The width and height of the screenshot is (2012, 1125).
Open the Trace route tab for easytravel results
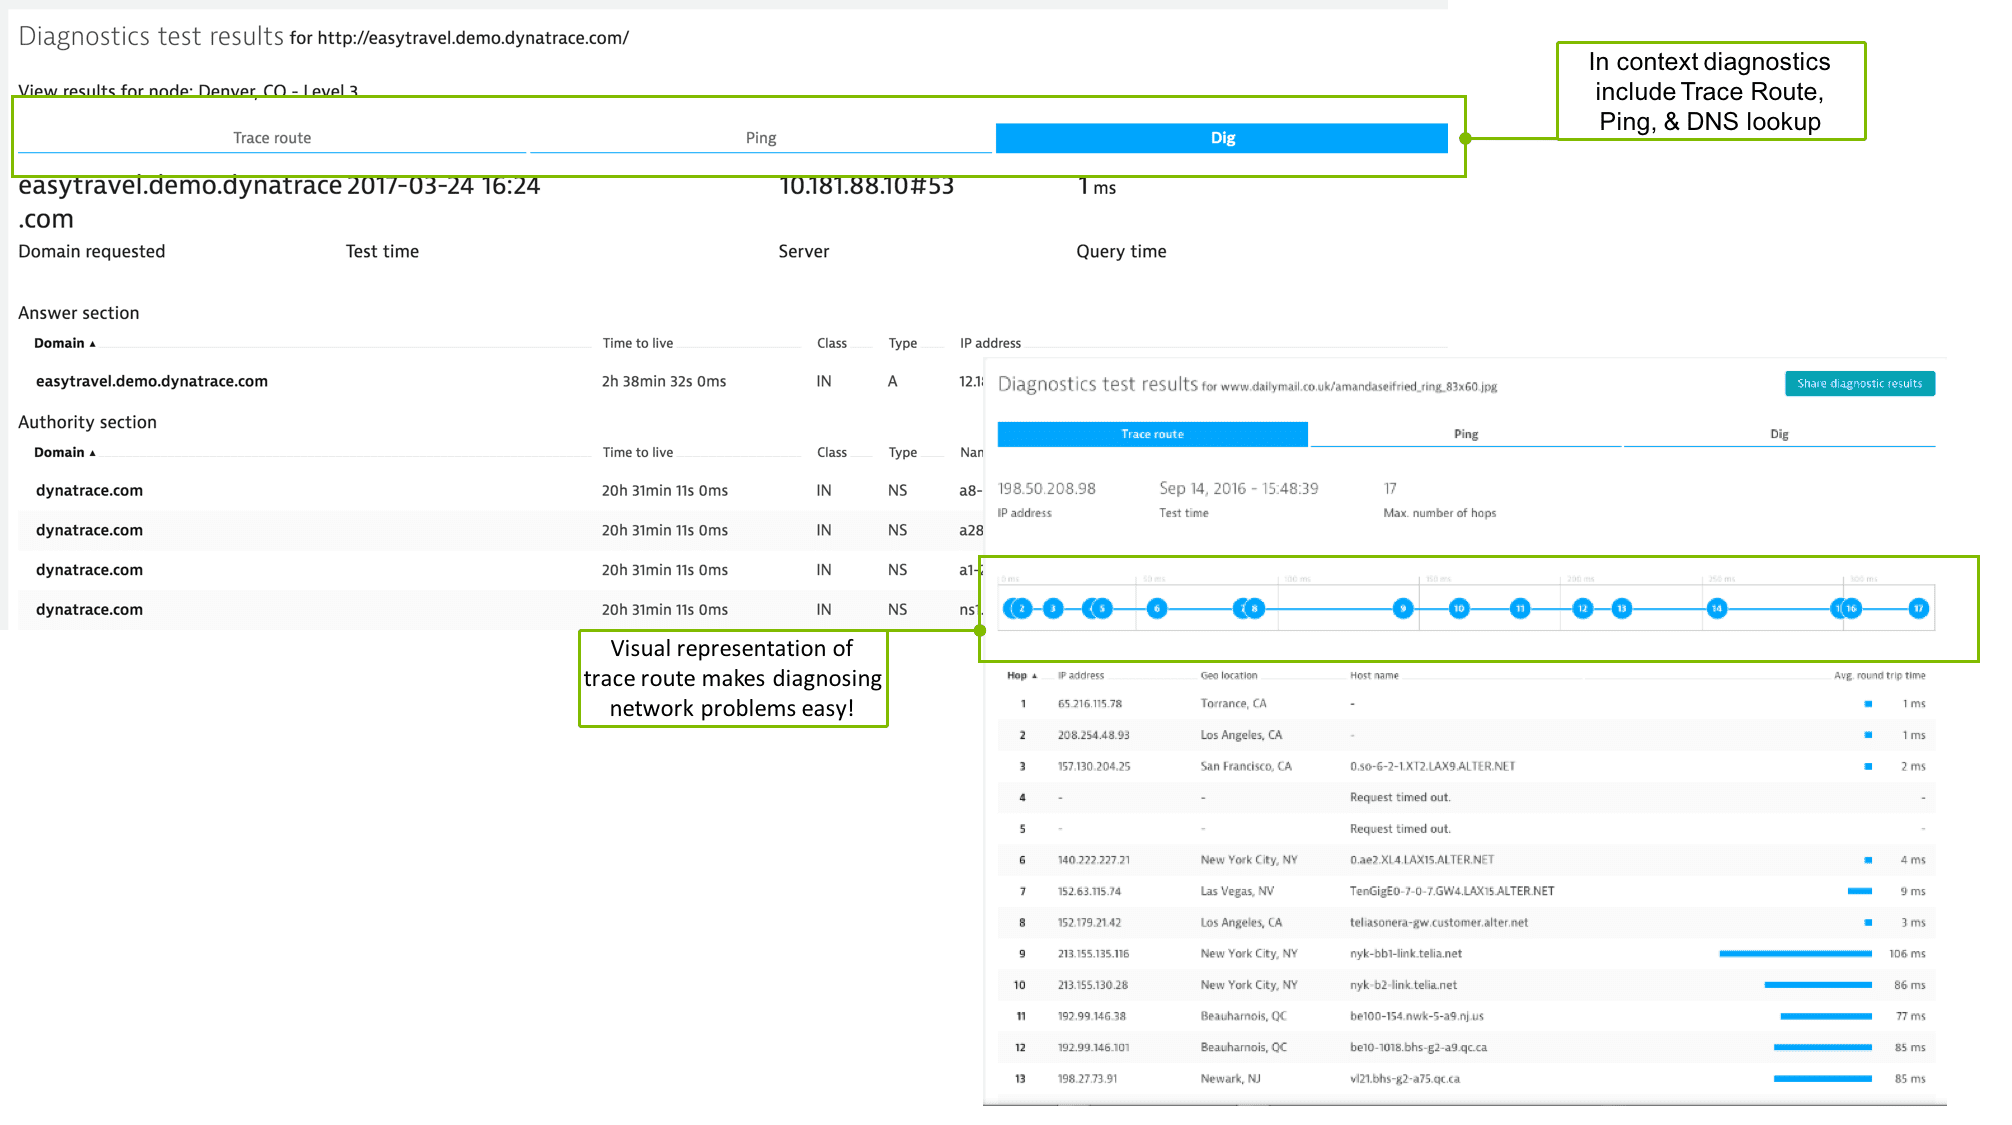[x=272, y=138]
